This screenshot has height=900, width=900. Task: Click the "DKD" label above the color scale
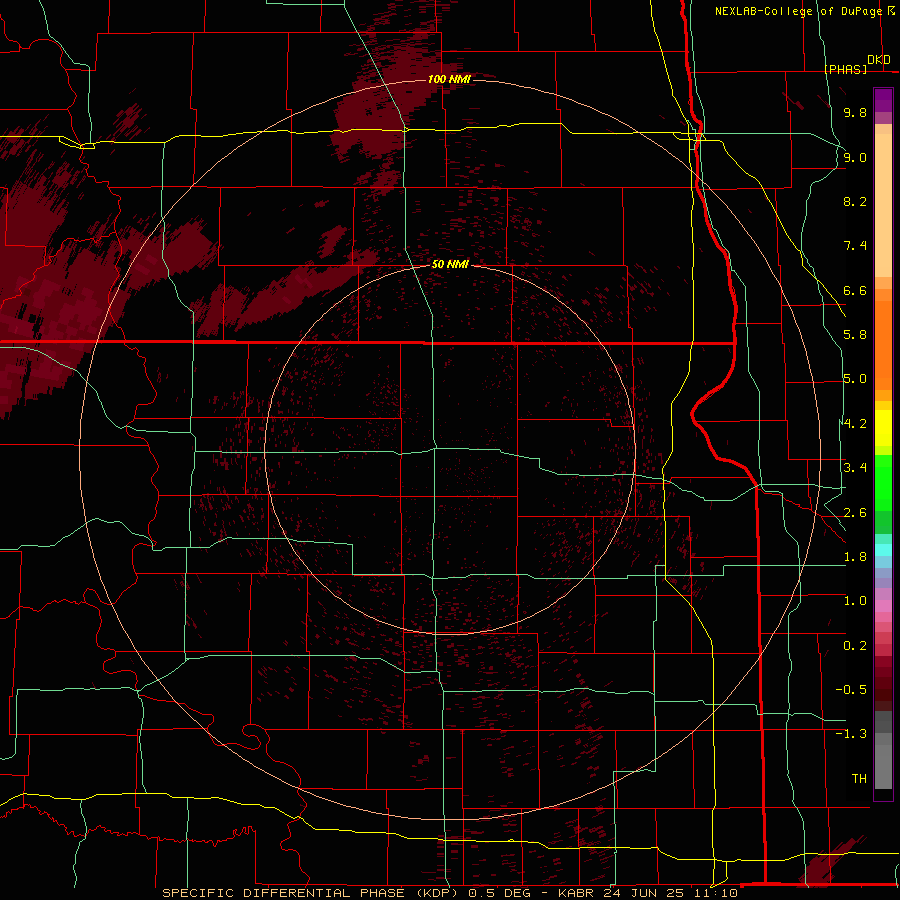[x=879, y=60]
